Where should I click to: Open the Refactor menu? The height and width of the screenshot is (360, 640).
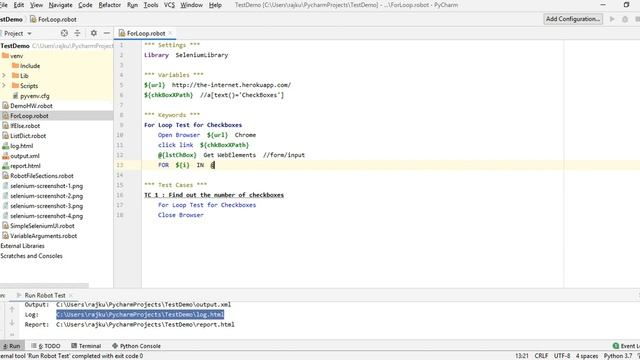pyautogui.click(x=110, y=5)
